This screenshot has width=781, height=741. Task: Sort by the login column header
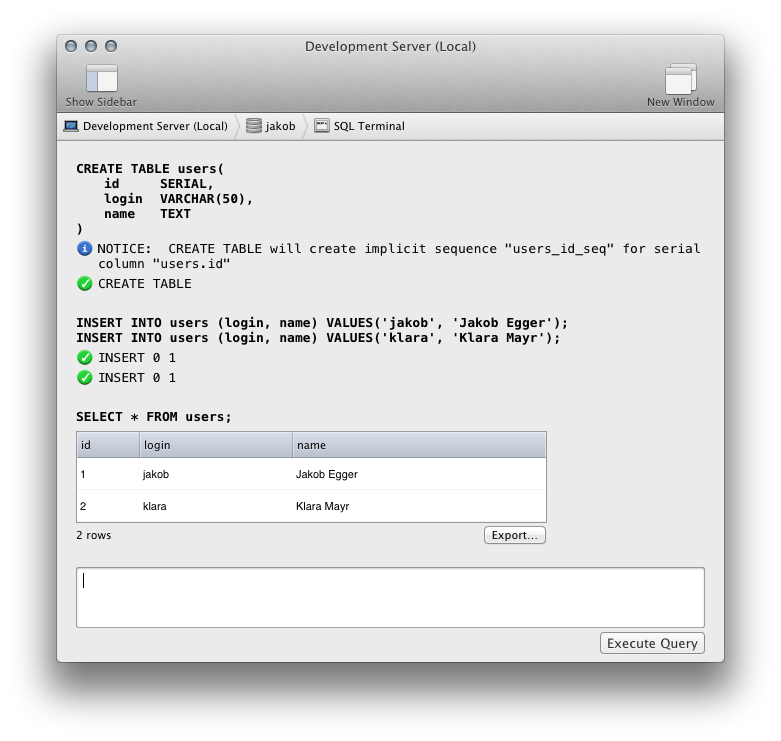216,445
